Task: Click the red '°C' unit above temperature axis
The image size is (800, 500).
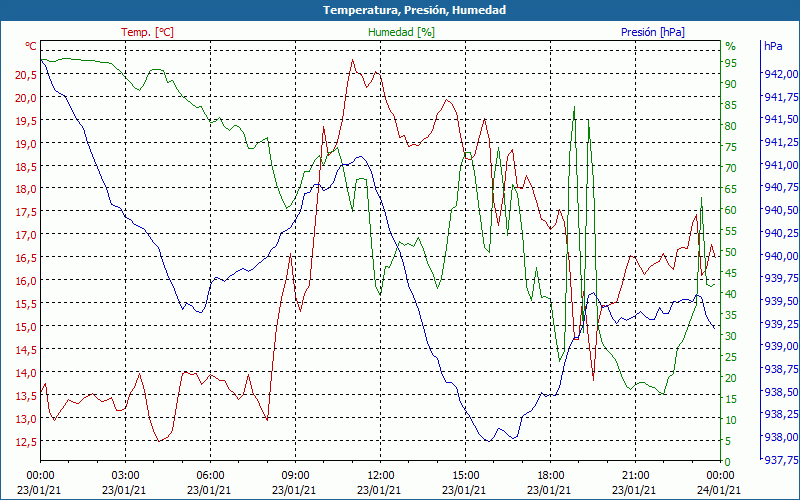Action: point(31,46)
